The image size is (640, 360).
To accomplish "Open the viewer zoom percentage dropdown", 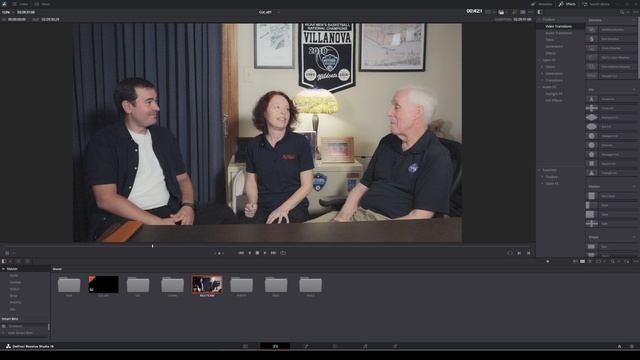I will point(8,12).
